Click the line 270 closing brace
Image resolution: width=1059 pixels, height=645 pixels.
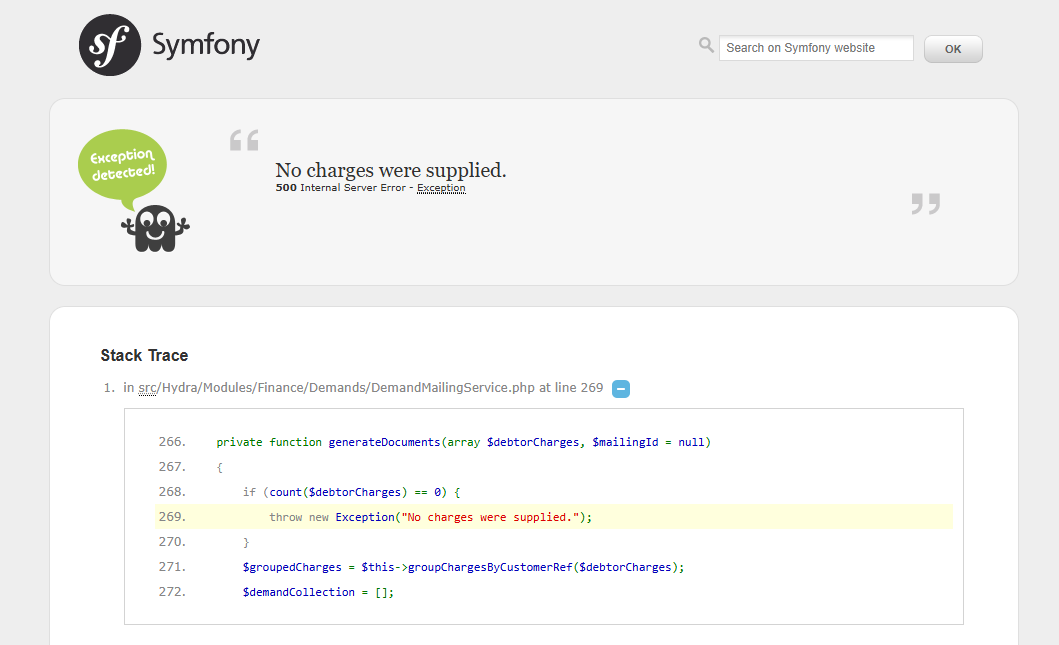(246, 542)
